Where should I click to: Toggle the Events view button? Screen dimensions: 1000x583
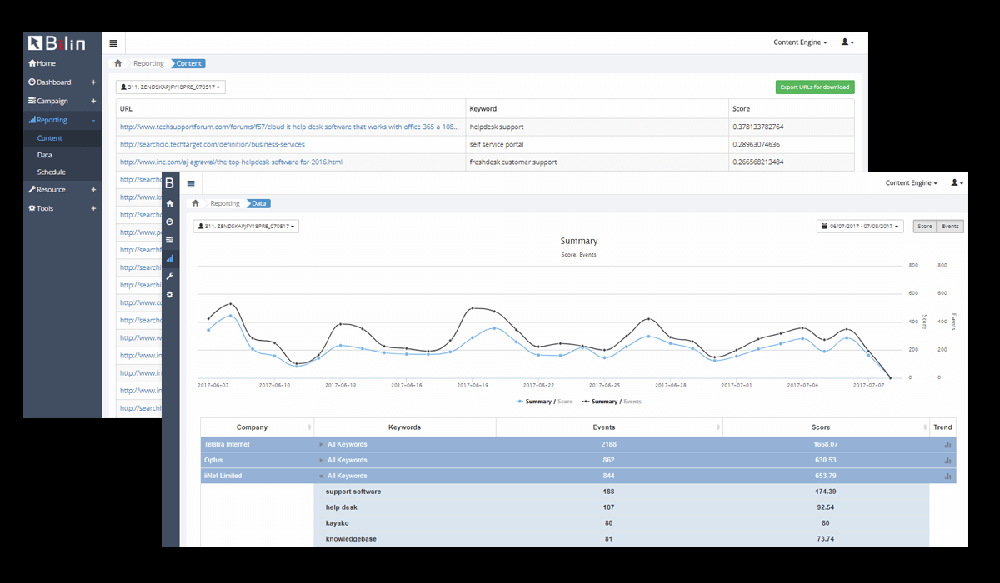[950, 226]
